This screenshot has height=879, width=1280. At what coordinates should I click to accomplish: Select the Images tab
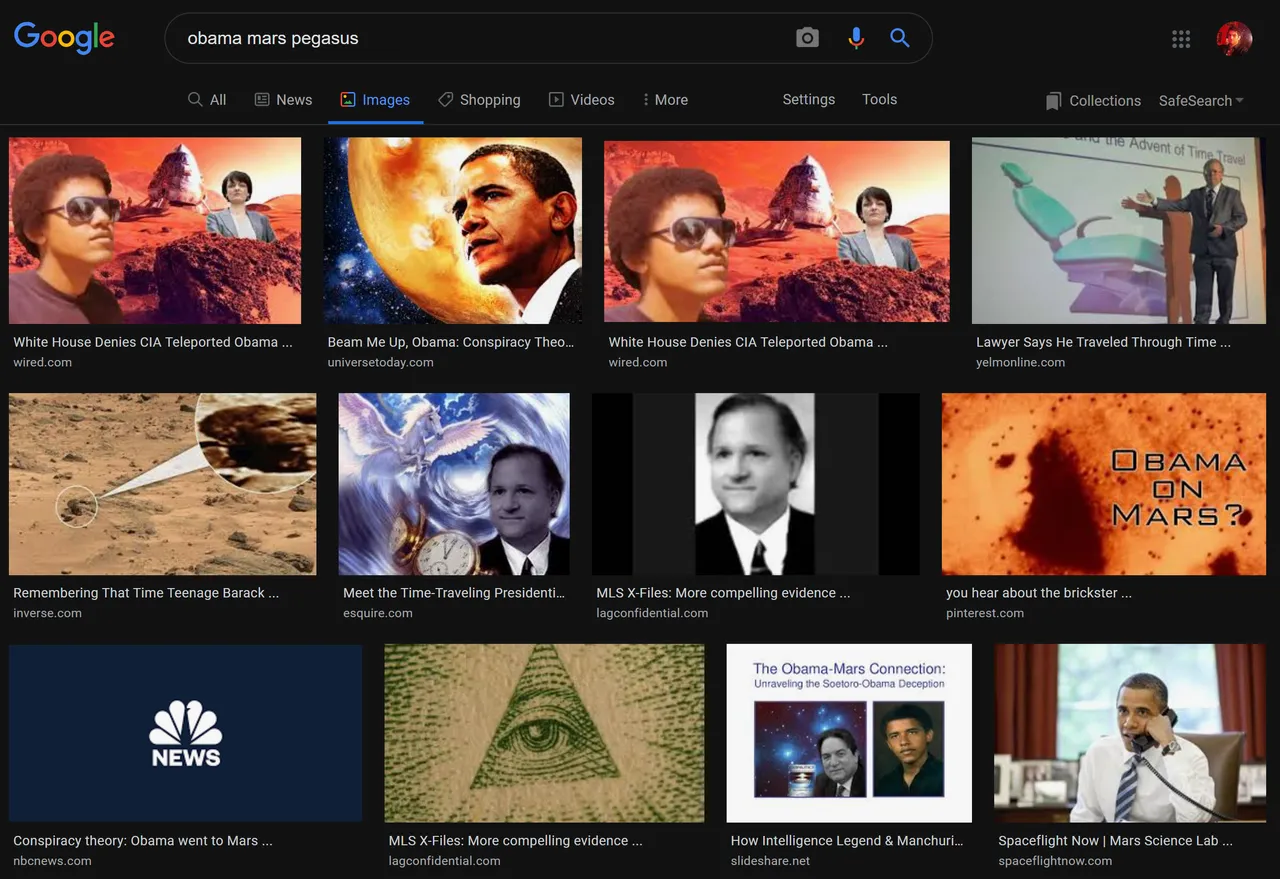375,100
